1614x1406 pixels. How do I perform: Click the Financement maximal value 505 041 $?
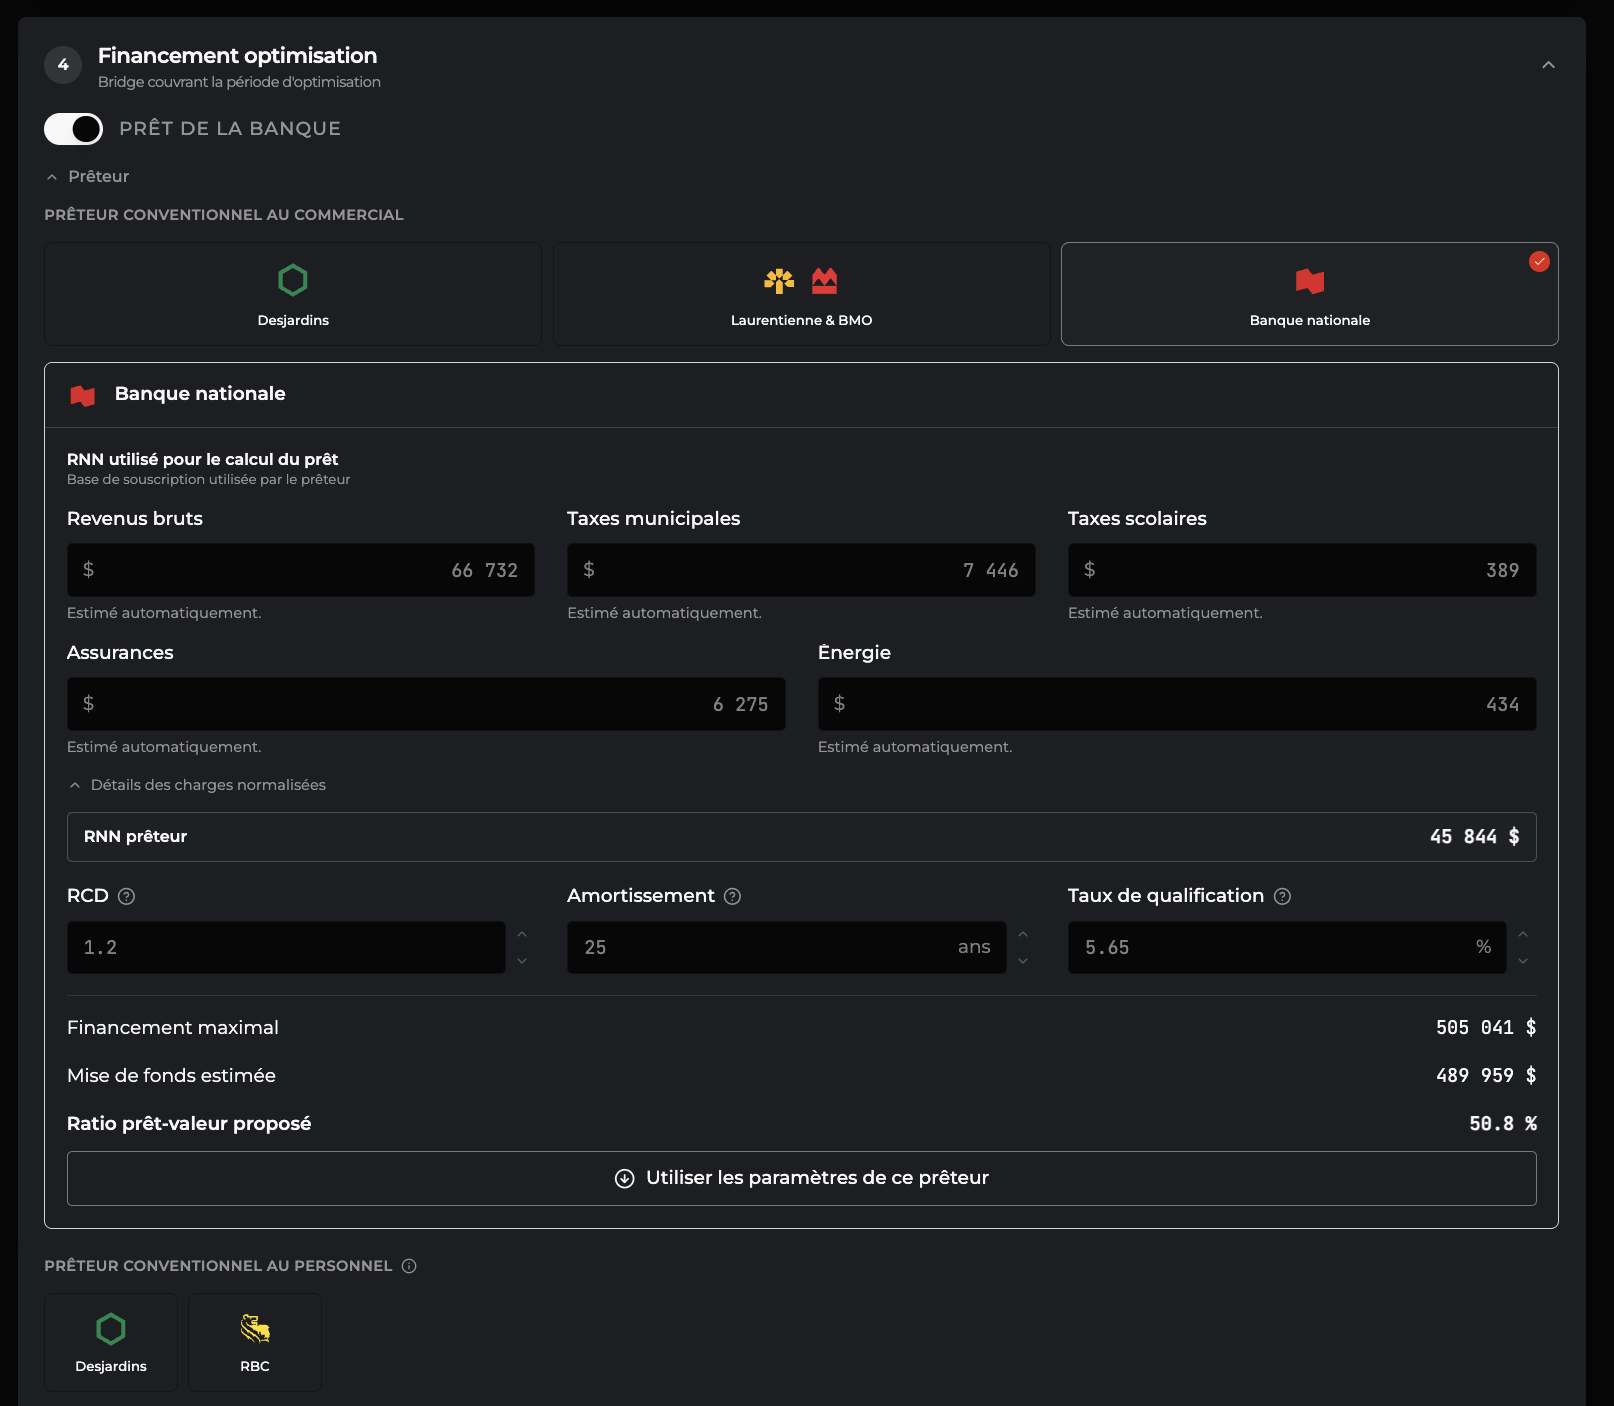[1486, 1028]
